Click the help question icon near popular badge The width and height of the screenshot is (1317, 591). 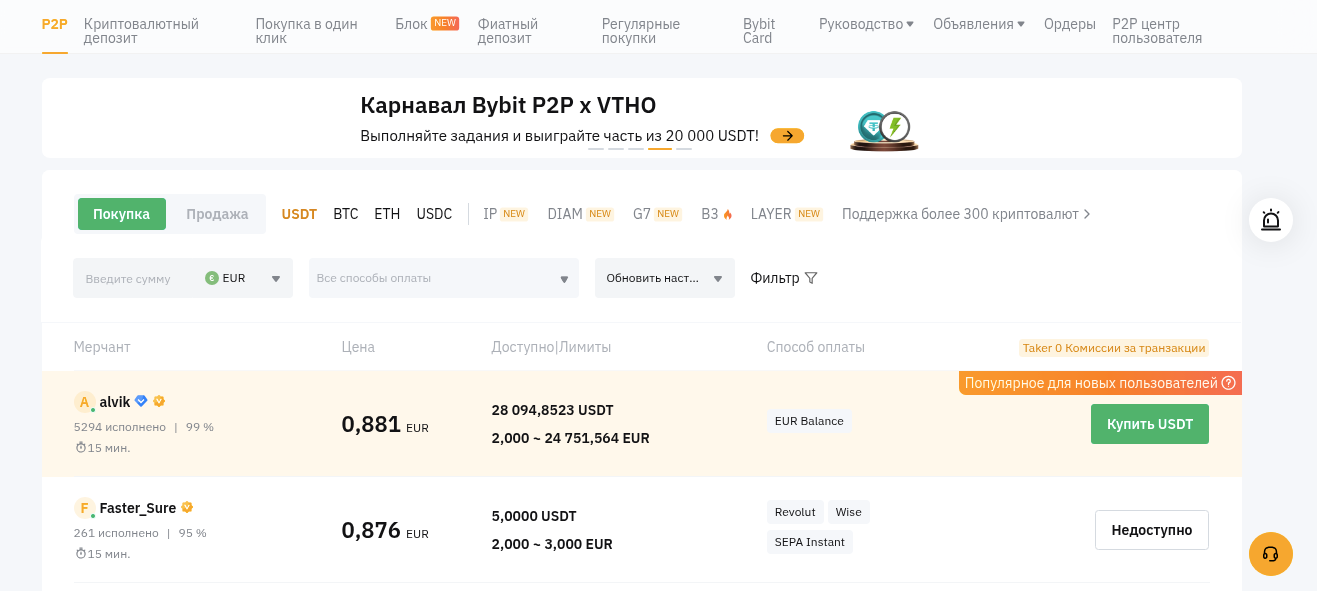[x=1230, y=383]
